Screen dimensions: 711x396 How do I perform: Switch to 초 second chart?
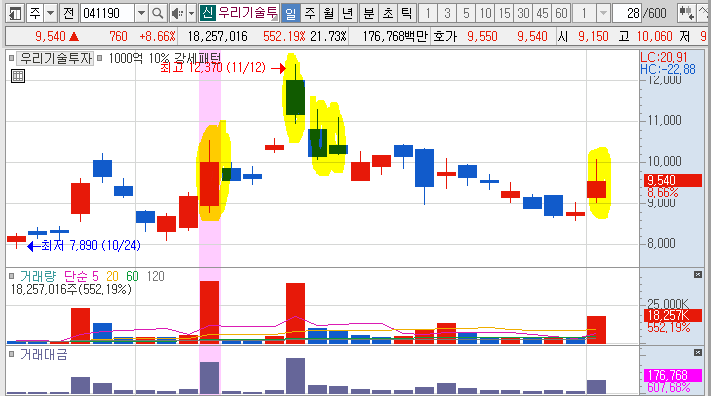click(388, 13)
